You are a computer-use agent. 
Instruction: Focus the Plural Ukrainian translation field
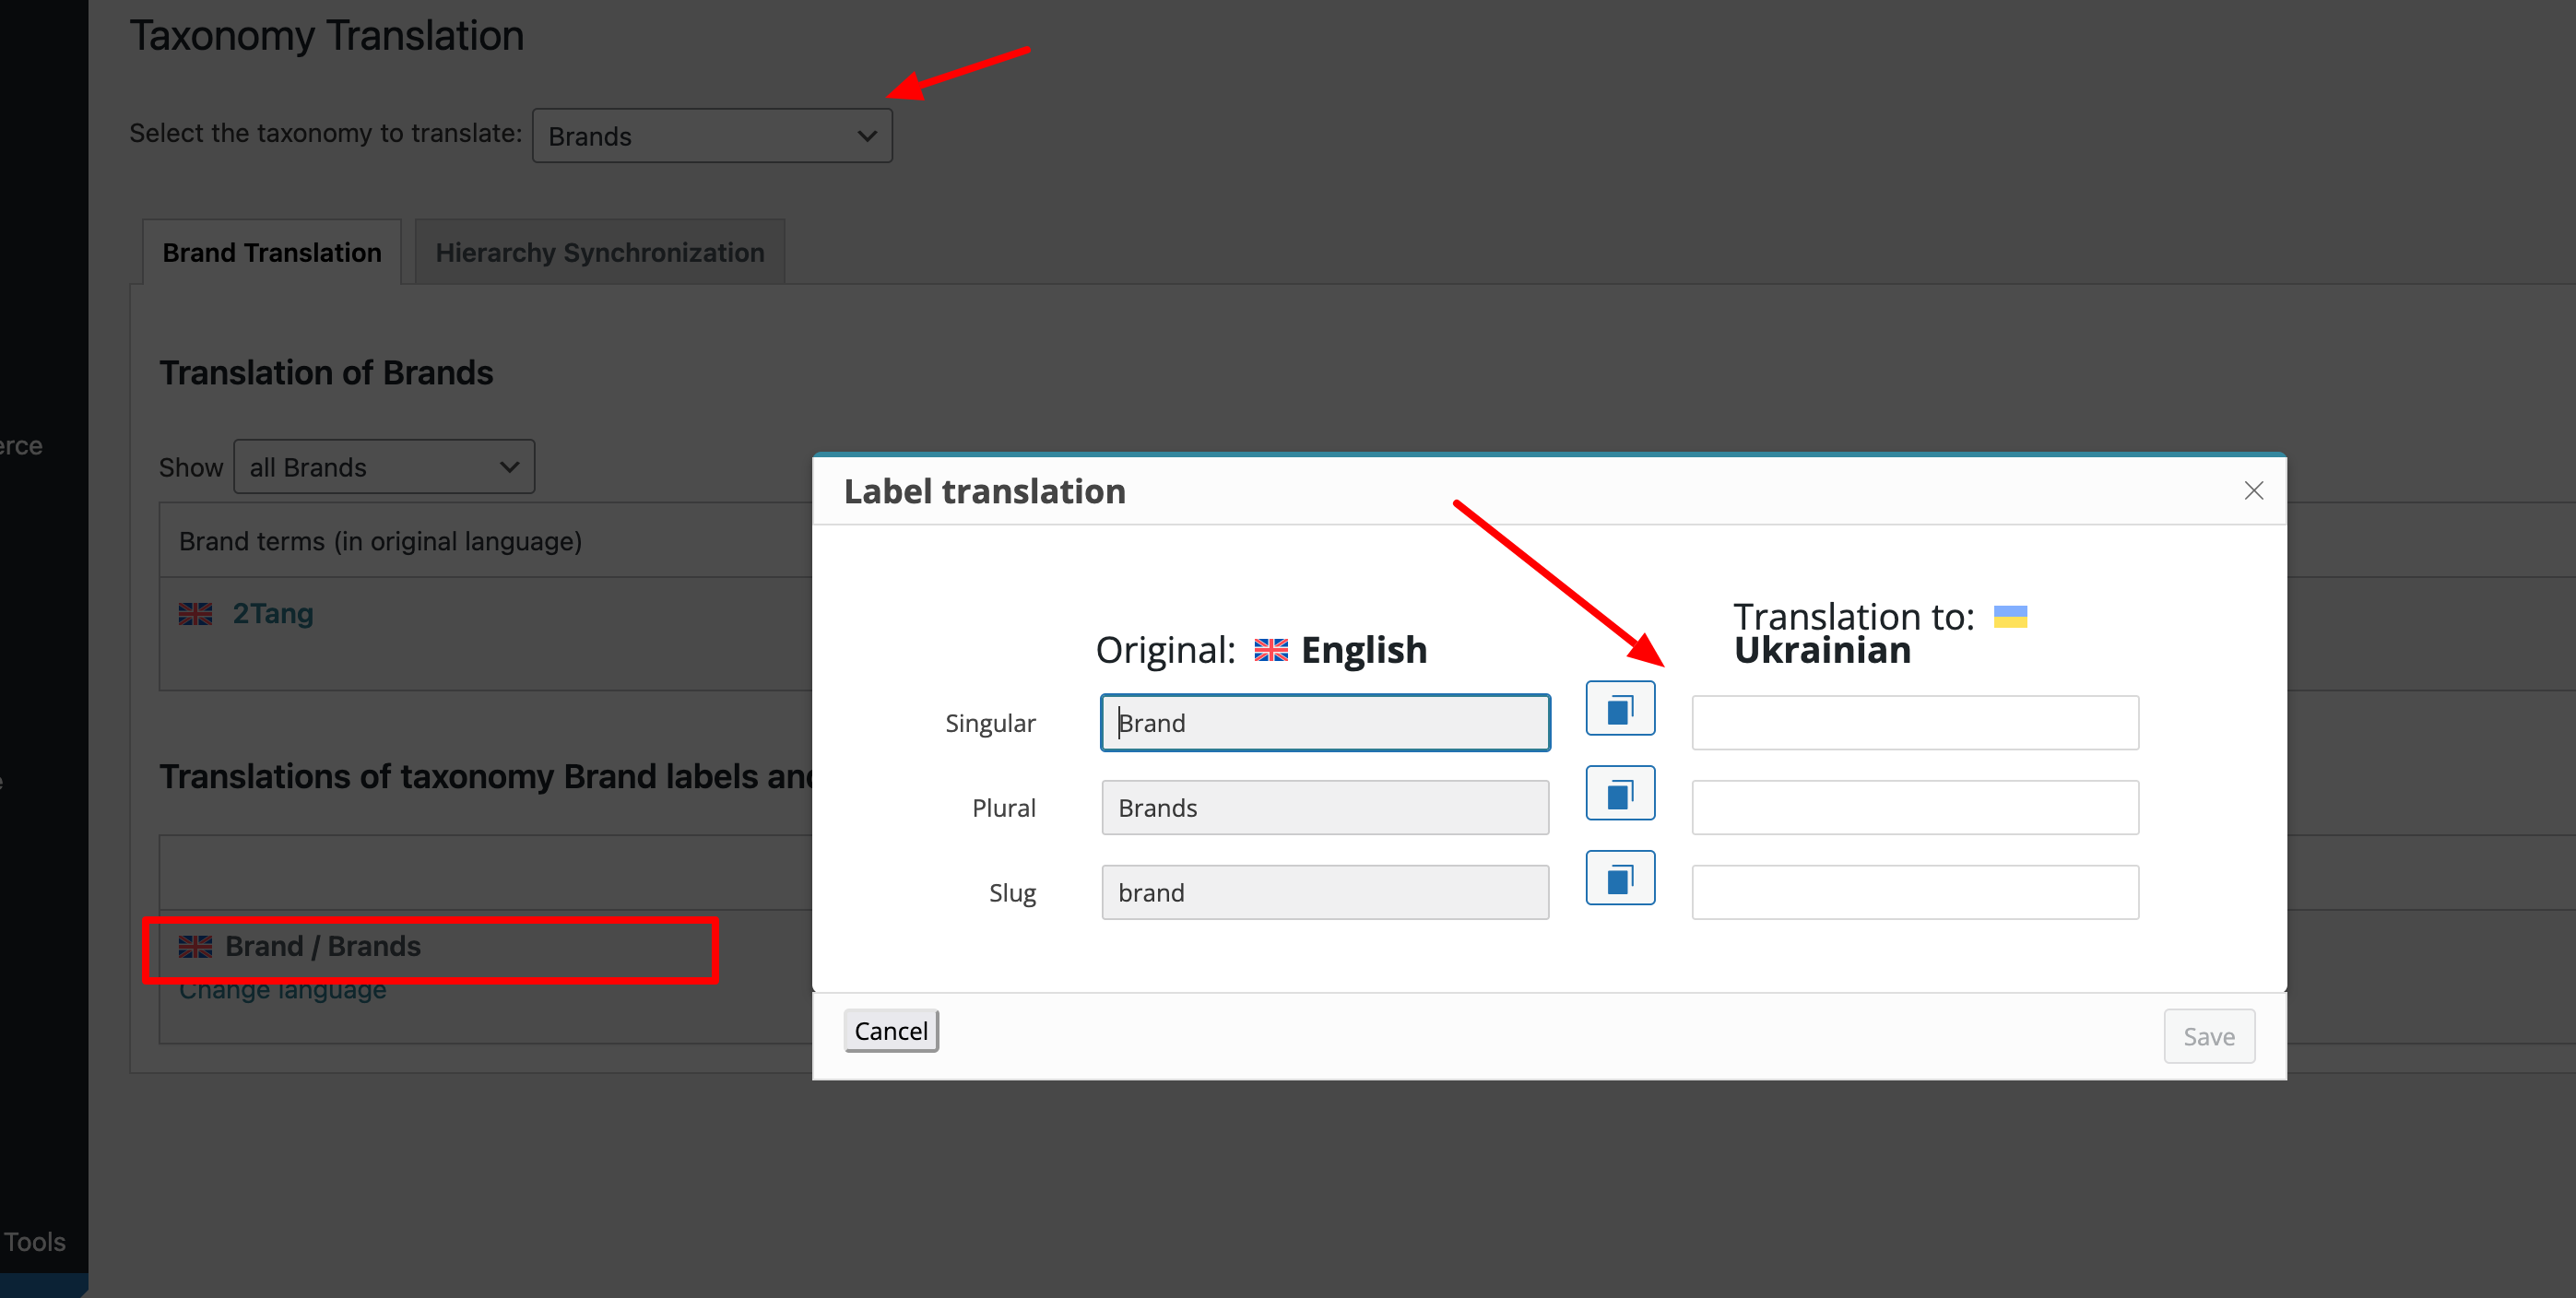coord(1914,807)
